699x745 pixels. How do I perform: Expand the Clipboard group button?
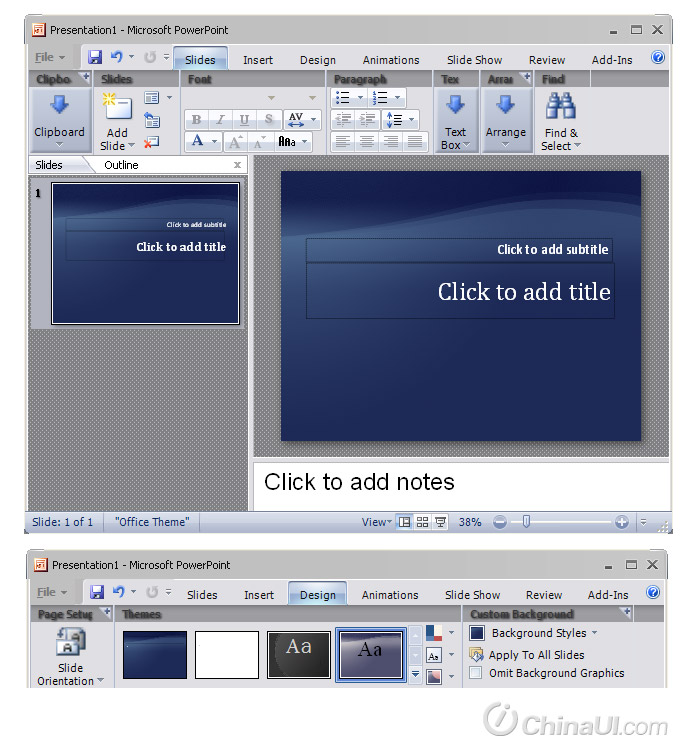pyautogui.click(x=59, y=121)
